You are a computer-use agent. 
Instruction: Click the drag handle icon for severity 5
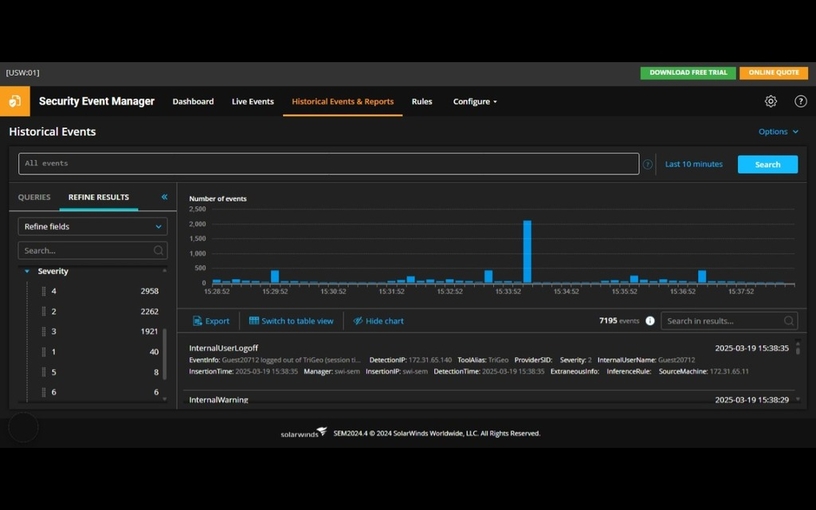point(44,372)
